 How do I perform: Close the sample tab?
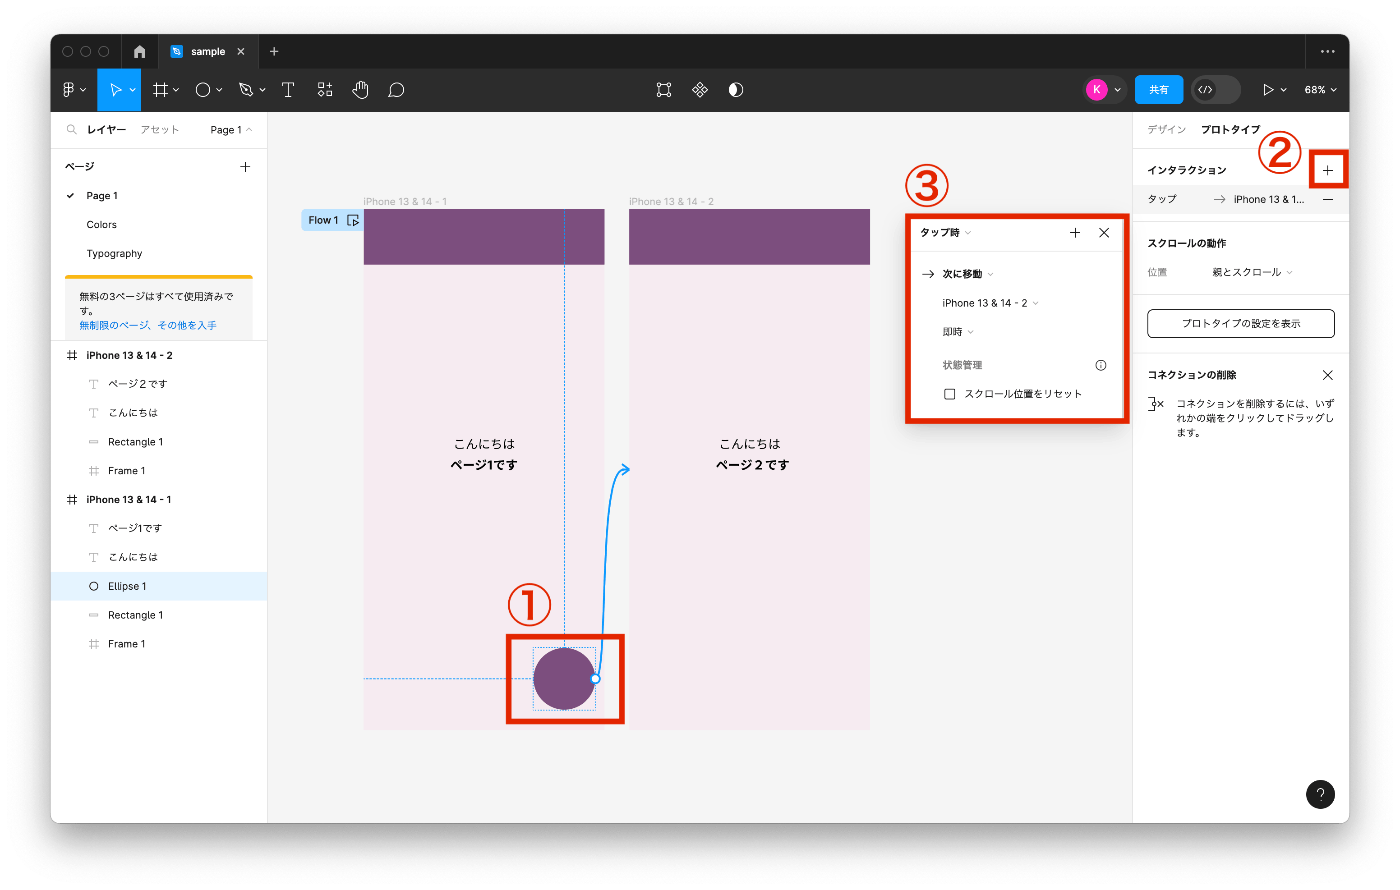click(241, 52)
